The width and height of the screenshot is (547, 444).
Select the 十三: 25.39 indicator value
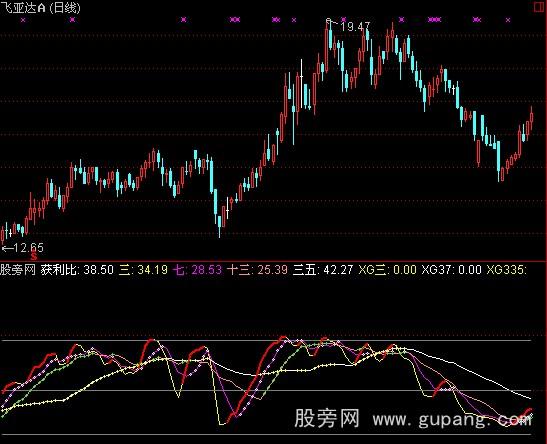[257, 270]
